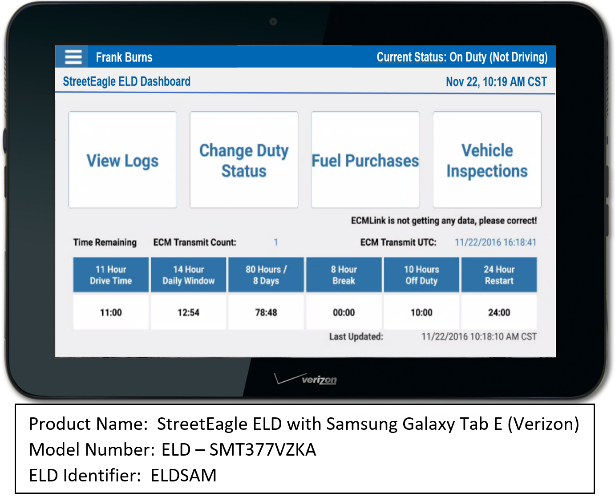The image size is (615, 497).
Task: Click the driver name Frank Burns
Action: coord(124,57)
